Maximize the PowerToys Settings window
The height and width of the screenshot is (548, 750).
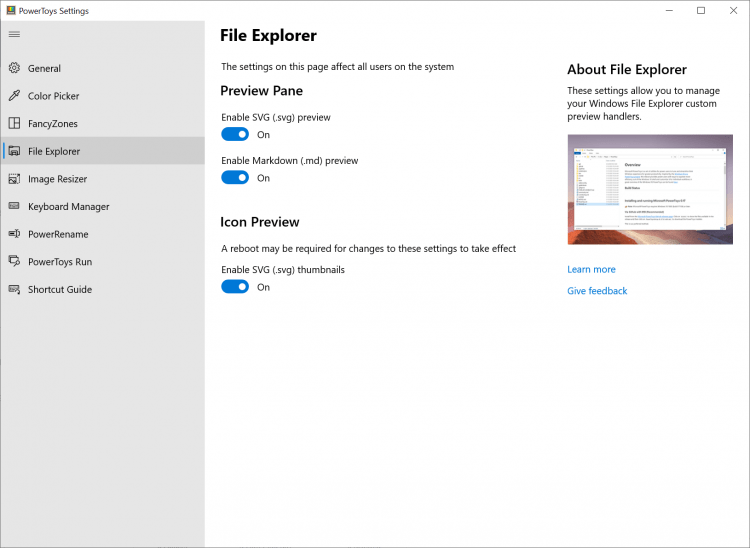701,11
